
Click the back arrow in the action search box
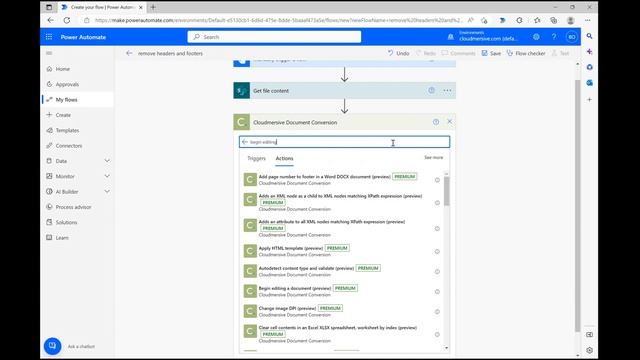tap(244, 142)
